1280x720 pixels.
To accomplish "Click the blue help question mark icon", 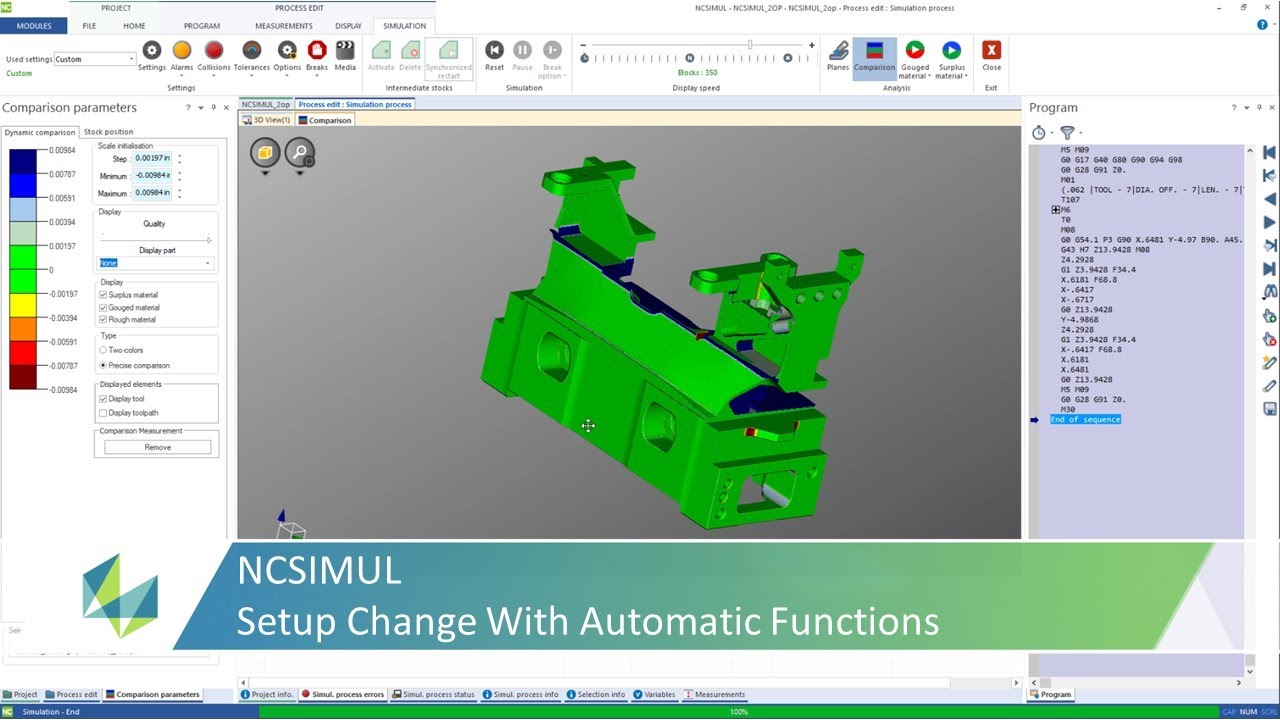I will [1262, 25].
